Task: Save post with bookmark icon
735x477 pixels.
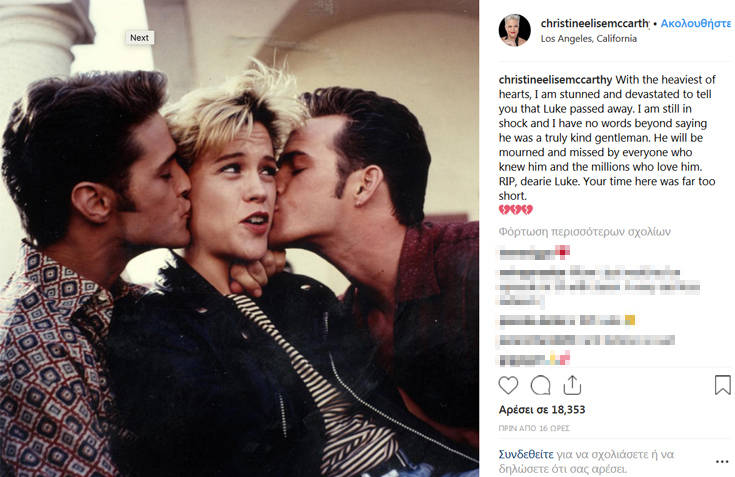Action: pyautogui.click(x=722, y=385)
